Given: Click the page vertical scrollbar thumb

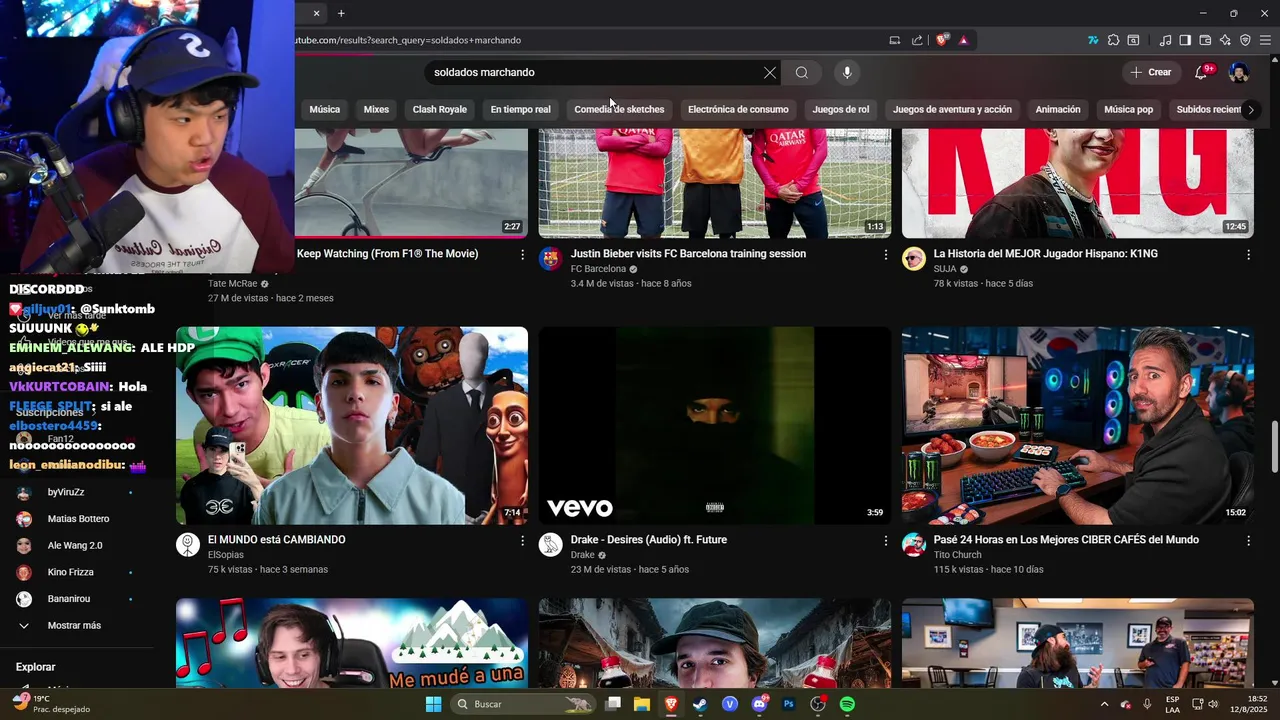Looking at the screenshot, I should click(1274, 447).
